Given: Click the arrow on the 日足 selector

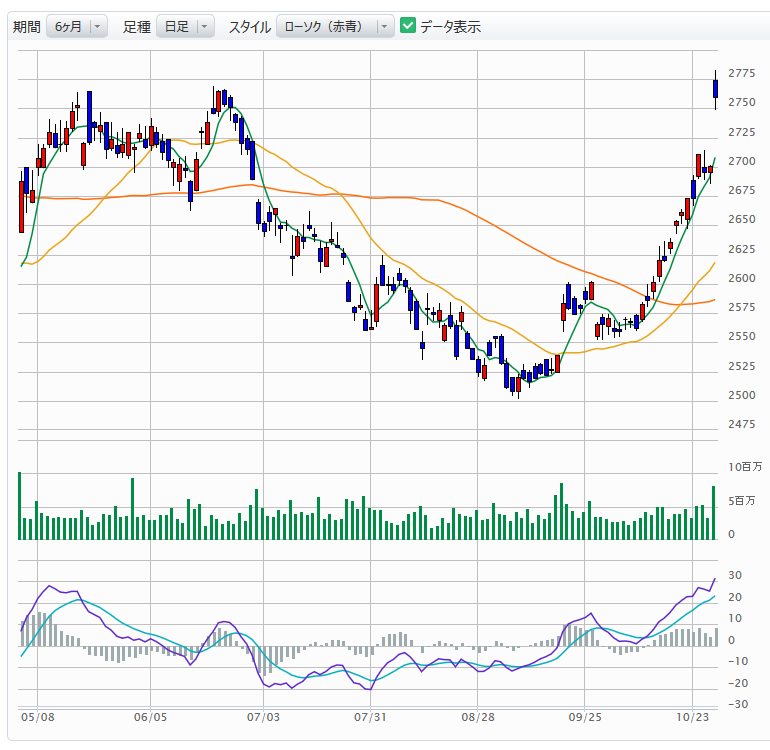Looking at the screenshot, I should coord(205,27).
